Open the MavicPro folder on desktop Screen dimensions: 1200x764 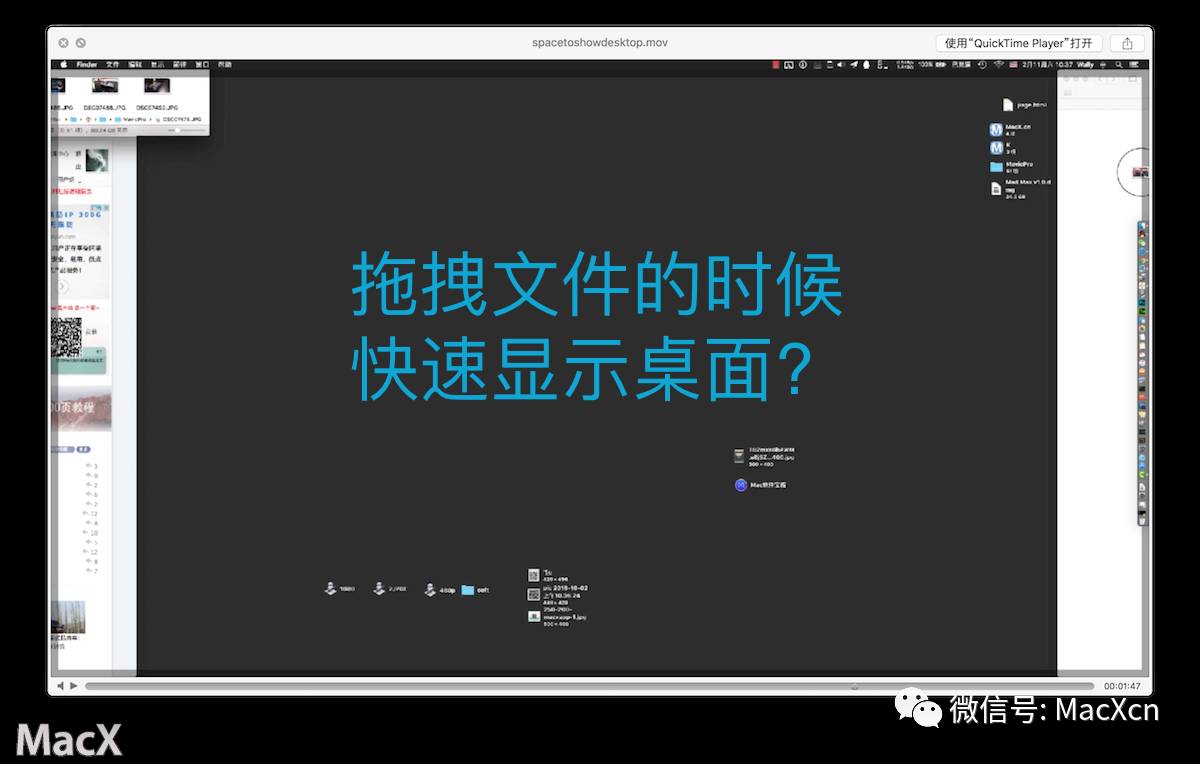[x=996, y=167]
